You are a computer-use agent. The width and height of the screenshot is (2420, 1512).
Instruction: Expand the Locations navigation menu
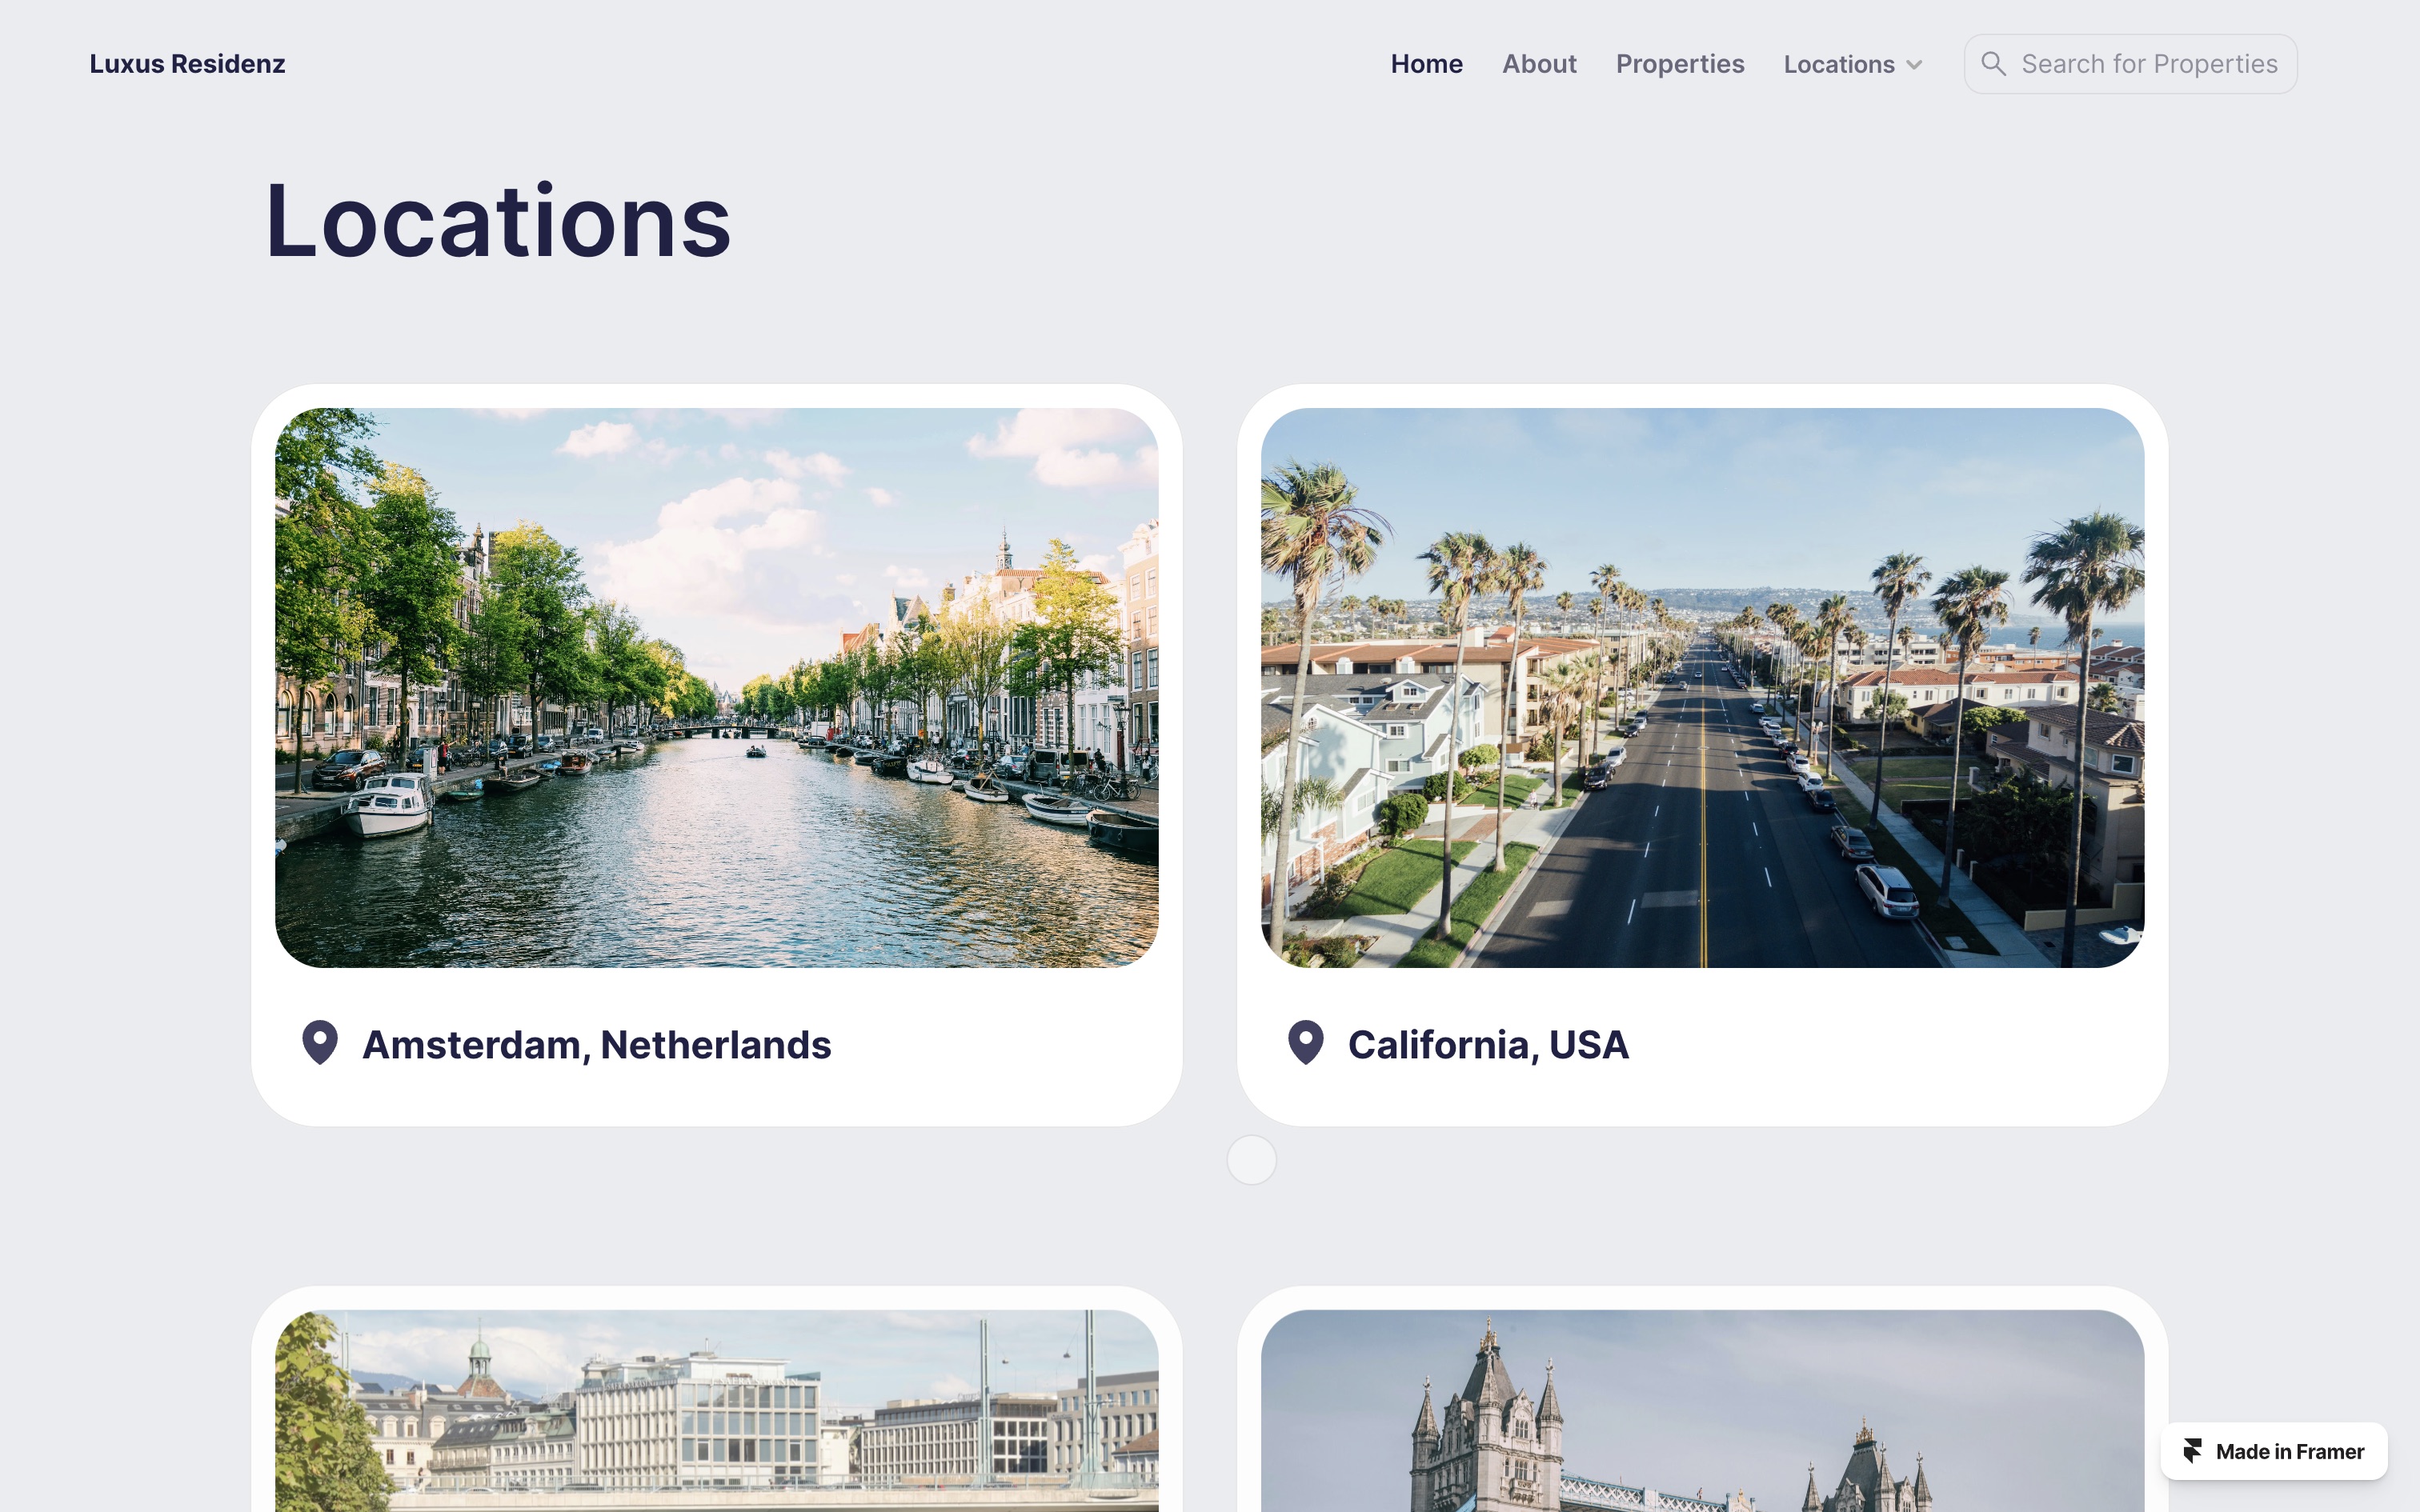(x=1840, y=63)
